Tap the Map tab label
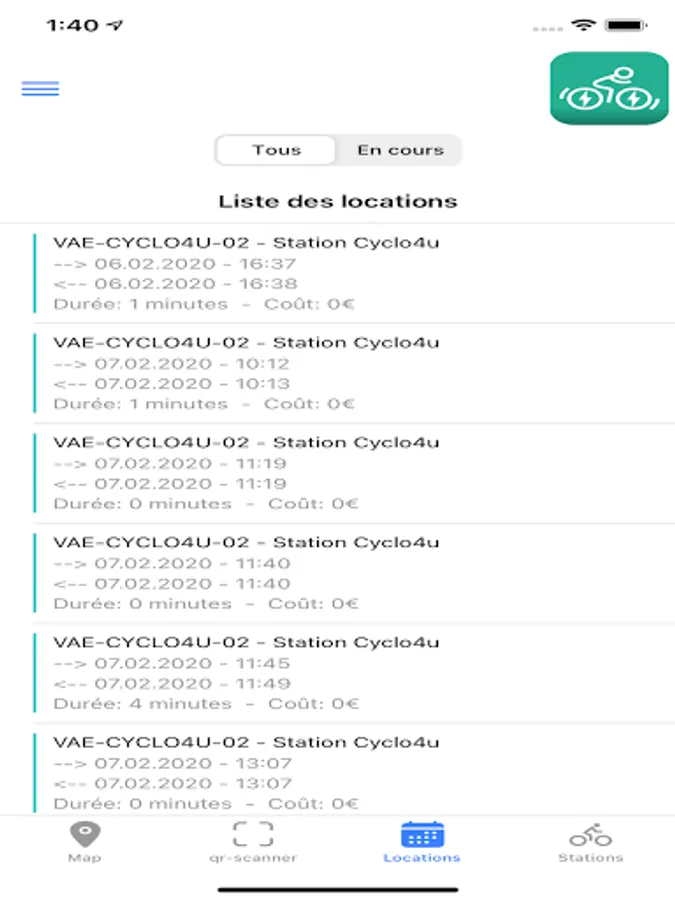The height and width of the screenshot is (900, 675). coord(84,858)
